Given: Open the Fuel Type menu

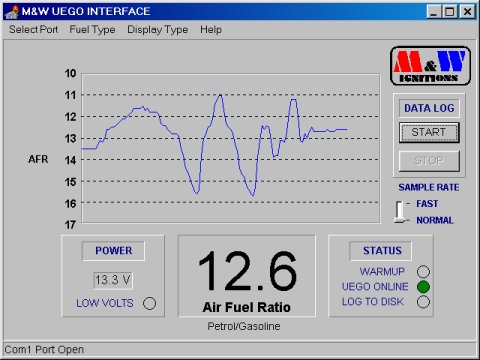Looking at the screenshot, I should click(x=92, y=30).
